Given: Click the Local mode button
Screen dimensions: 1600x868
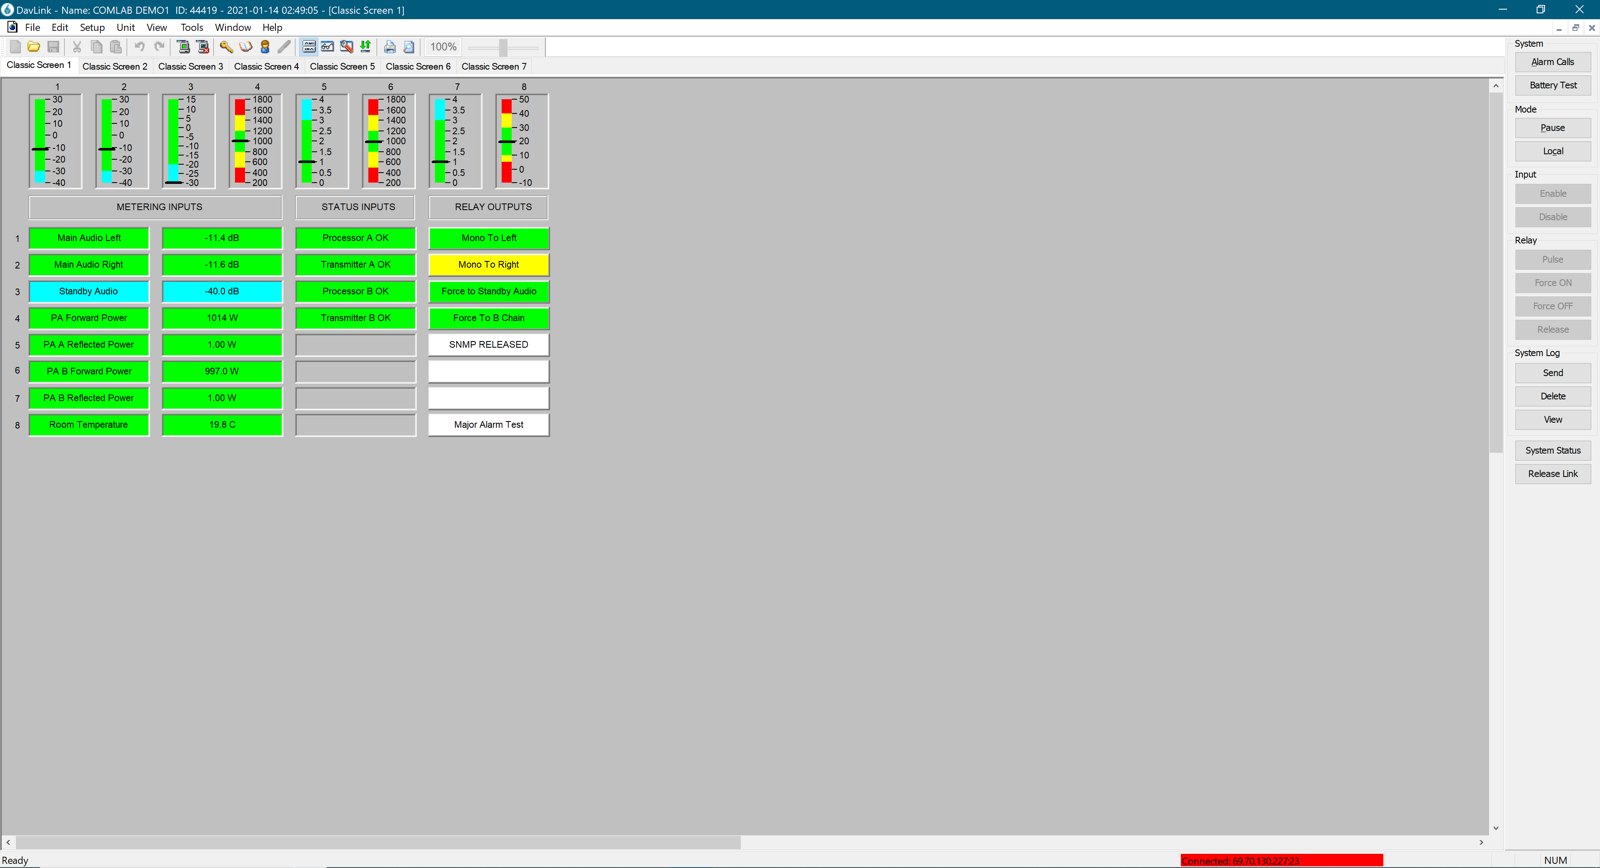Looking at the screenshot, I should pos(1553,151).
